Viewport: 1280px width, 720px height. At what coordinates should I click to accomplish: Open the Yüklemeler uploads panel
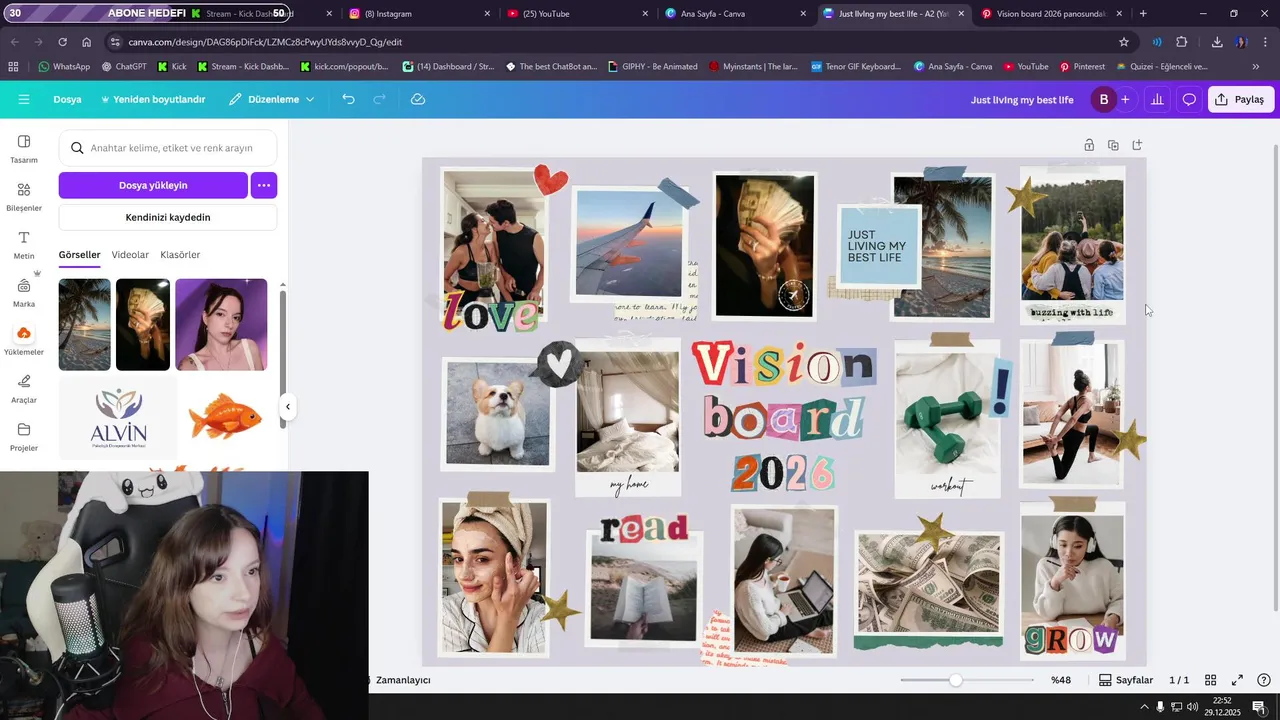(x=24, y=340)
